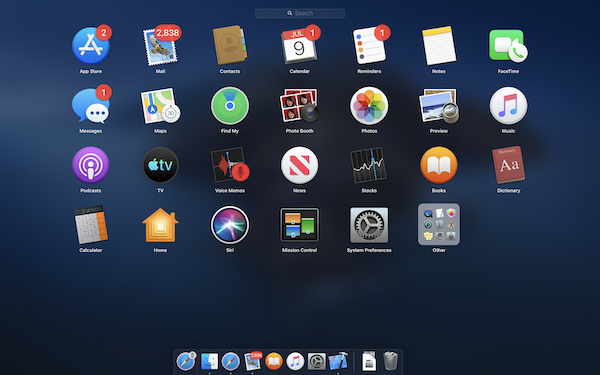
Task: Open Books in the Dock
Action: click(274, 361)
